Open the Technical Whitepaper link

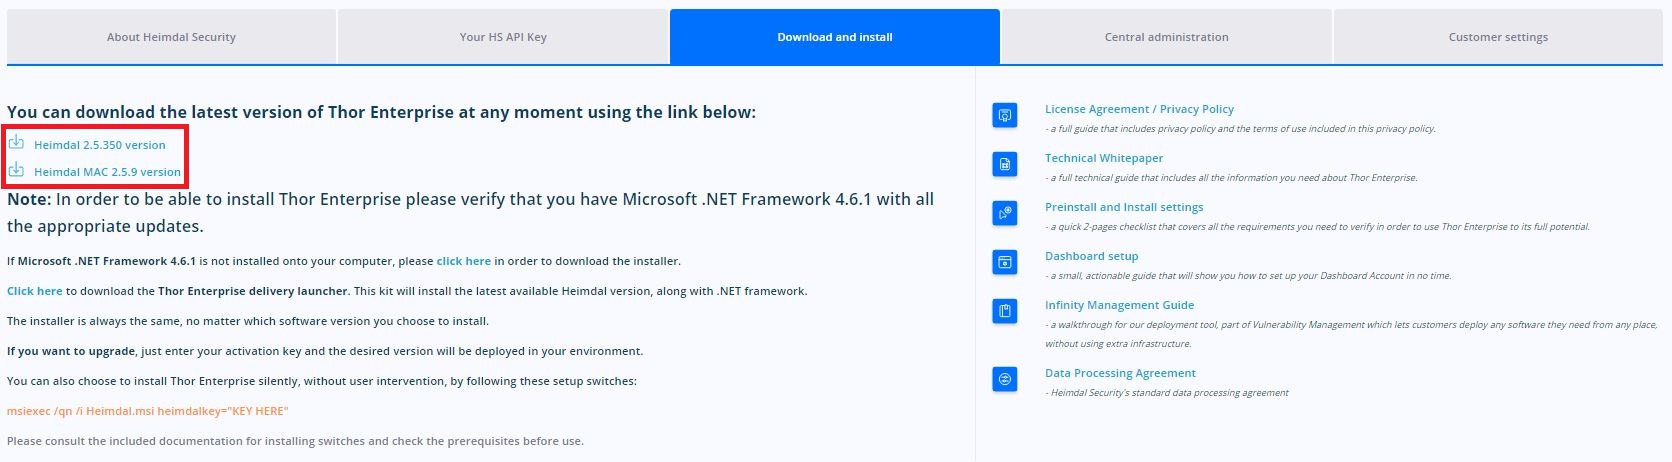click(x=1104, y=158)
